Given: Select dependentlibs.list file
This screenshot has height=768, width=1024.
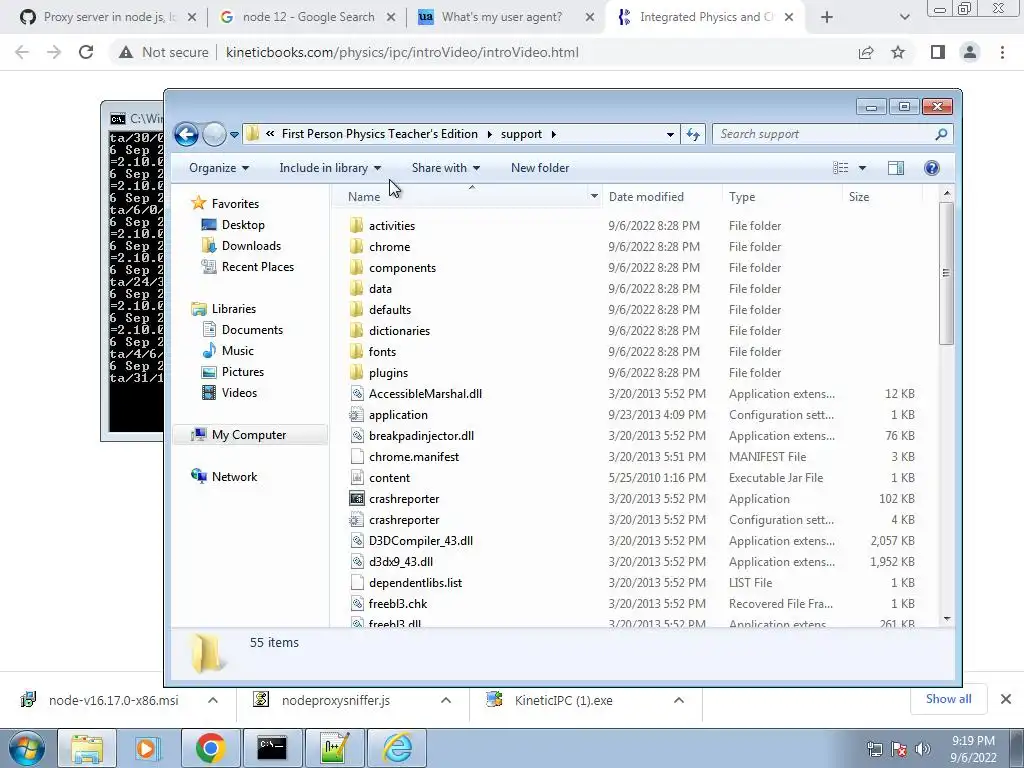Looking at the screenshot, I should click(x=415, y=583).
